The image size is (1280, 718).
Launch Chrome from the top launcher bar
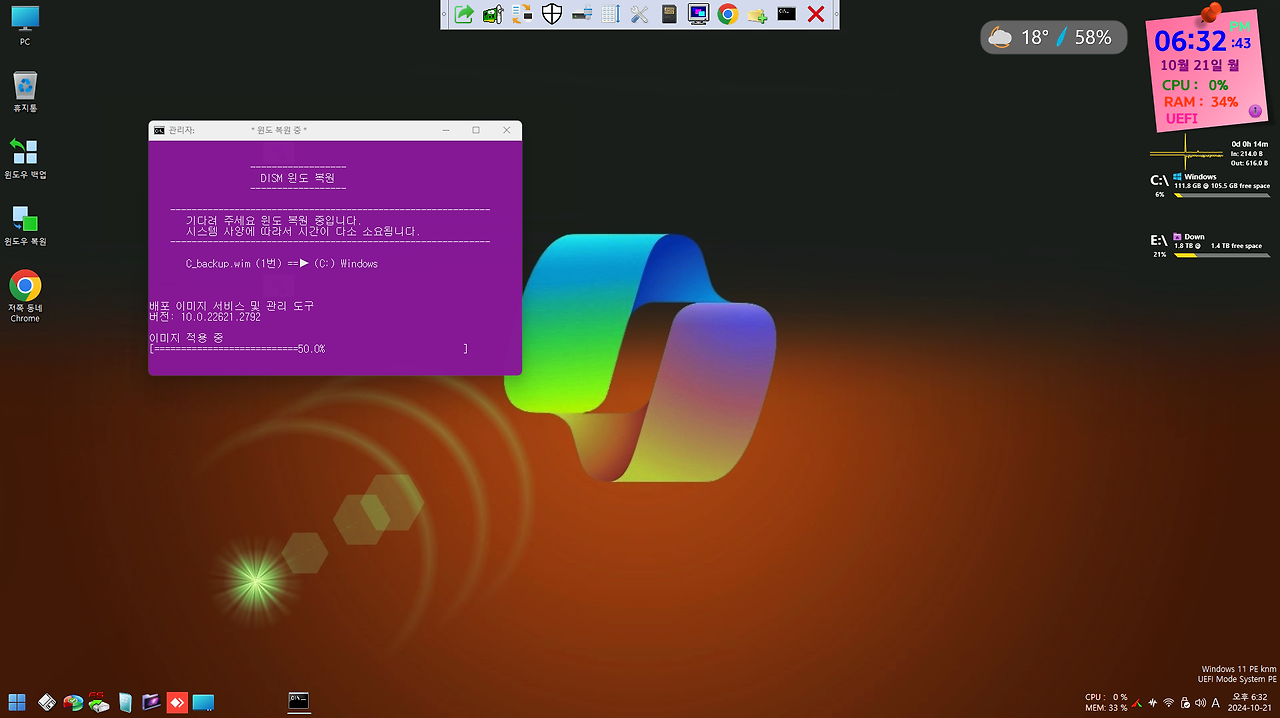(x=728, y=14)
